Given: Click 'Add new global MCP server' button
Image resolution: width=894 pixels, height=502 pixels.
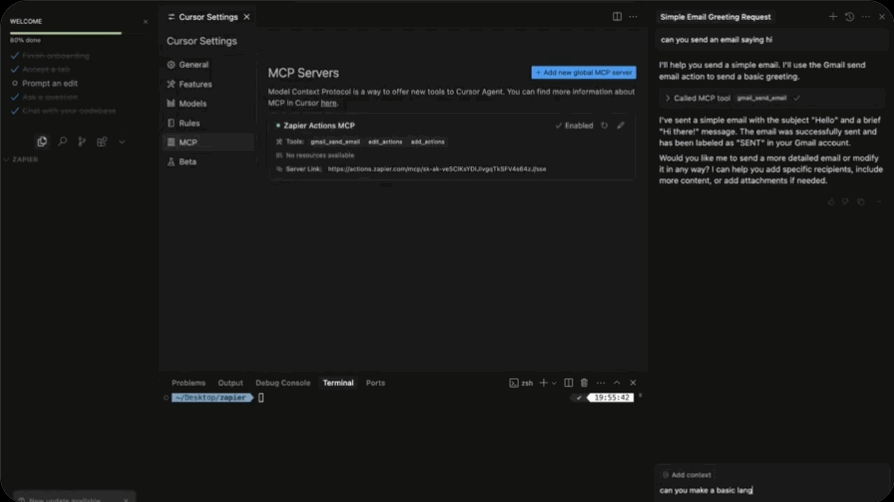Looking at the screenshot, I should point(584,72).
